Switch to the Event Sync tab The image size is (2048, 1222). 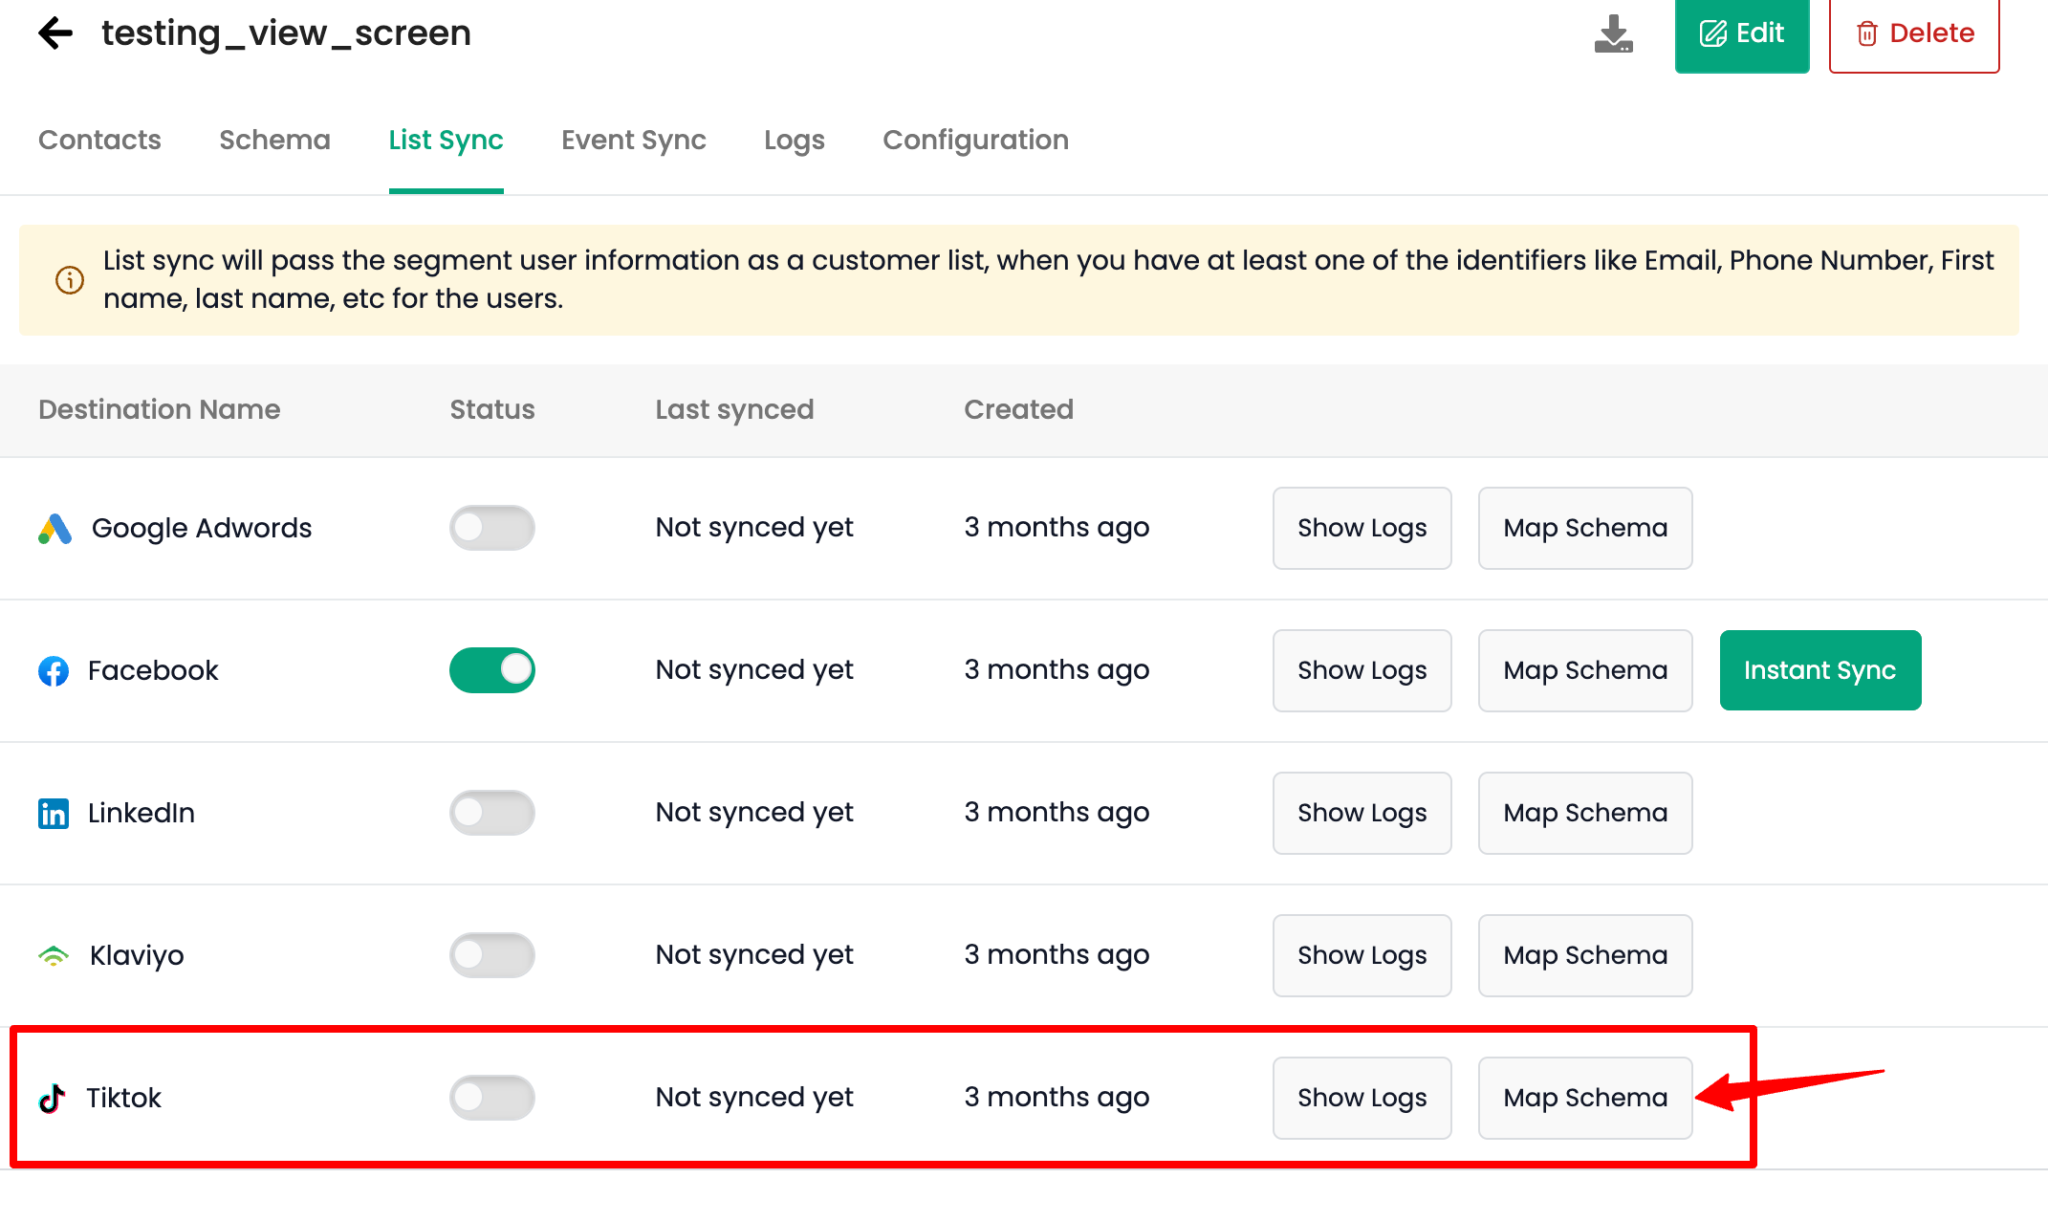coord(633,140)
